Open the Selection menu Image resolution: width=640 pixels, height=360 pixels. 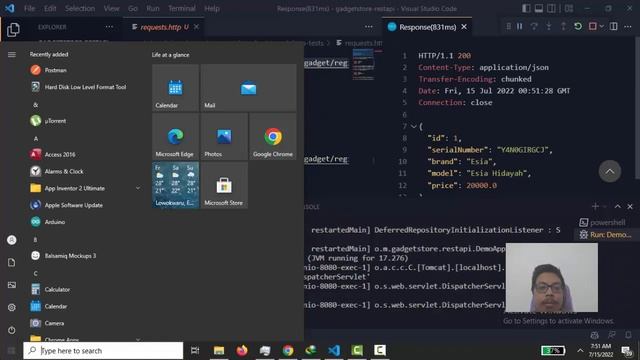pos(80,8)
